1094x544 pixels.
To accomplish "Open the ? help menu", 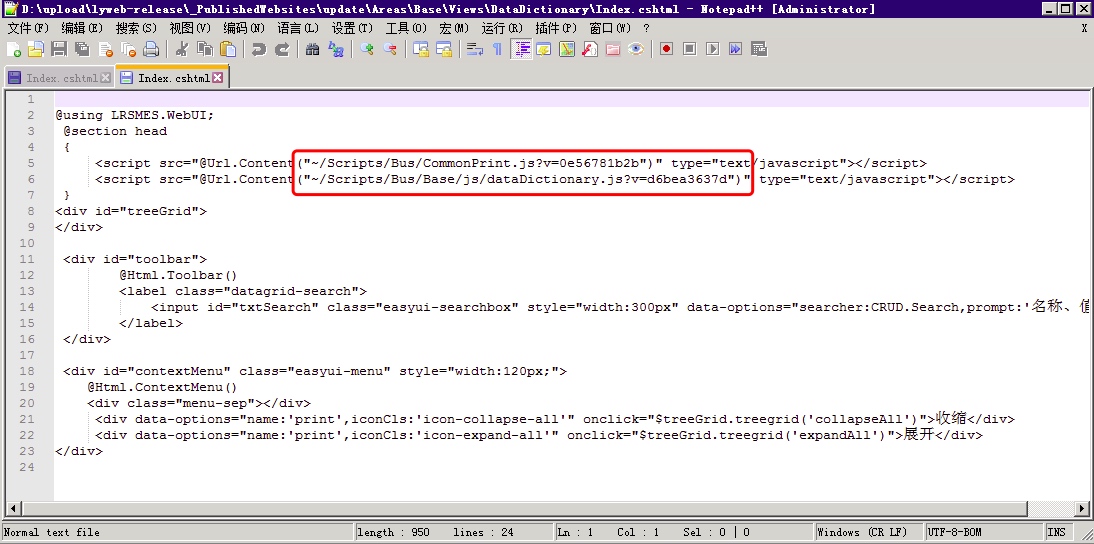I will pyautogui.click(x=646, y=28).
